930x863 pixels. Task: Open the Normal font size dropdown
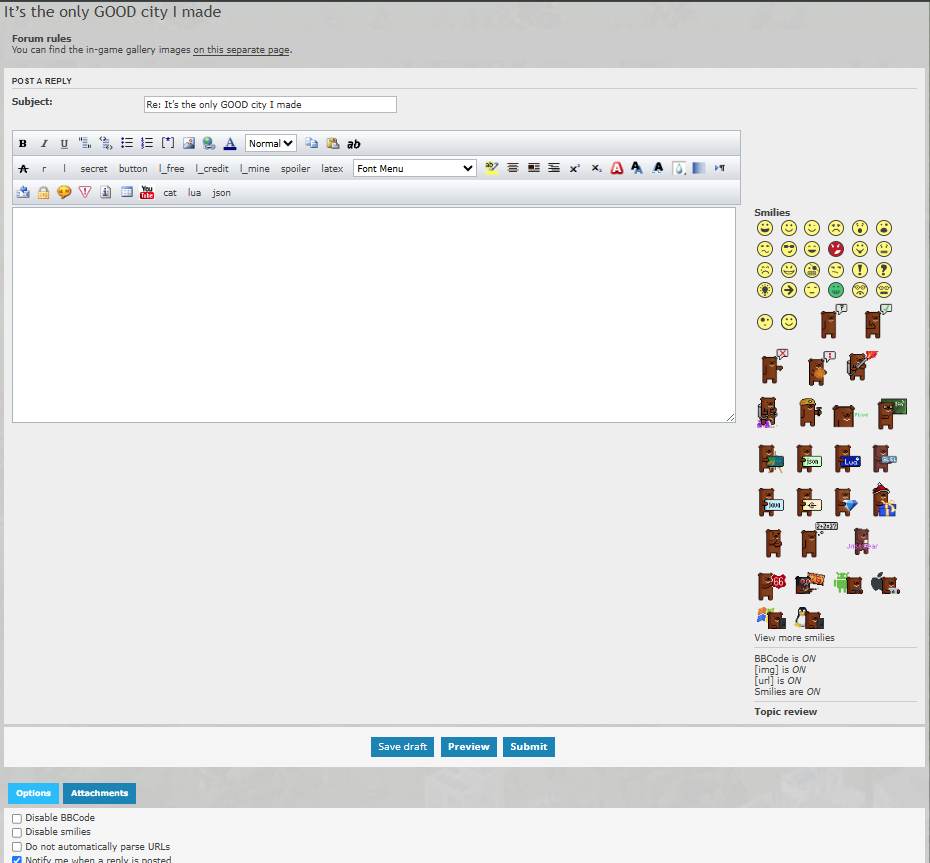[270, 144]
